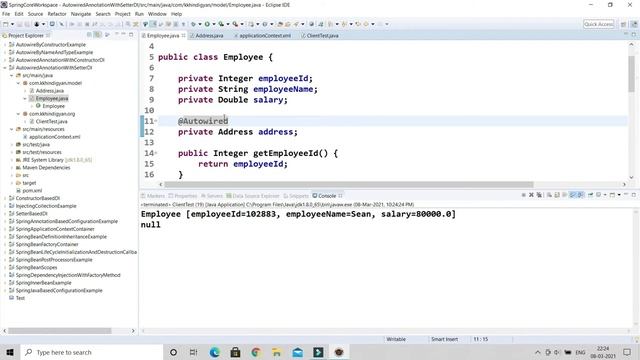Screen dimensions: 640x360
Task: Collapse the com.kkhindigyan.org package node
Action: pos(18,114)
